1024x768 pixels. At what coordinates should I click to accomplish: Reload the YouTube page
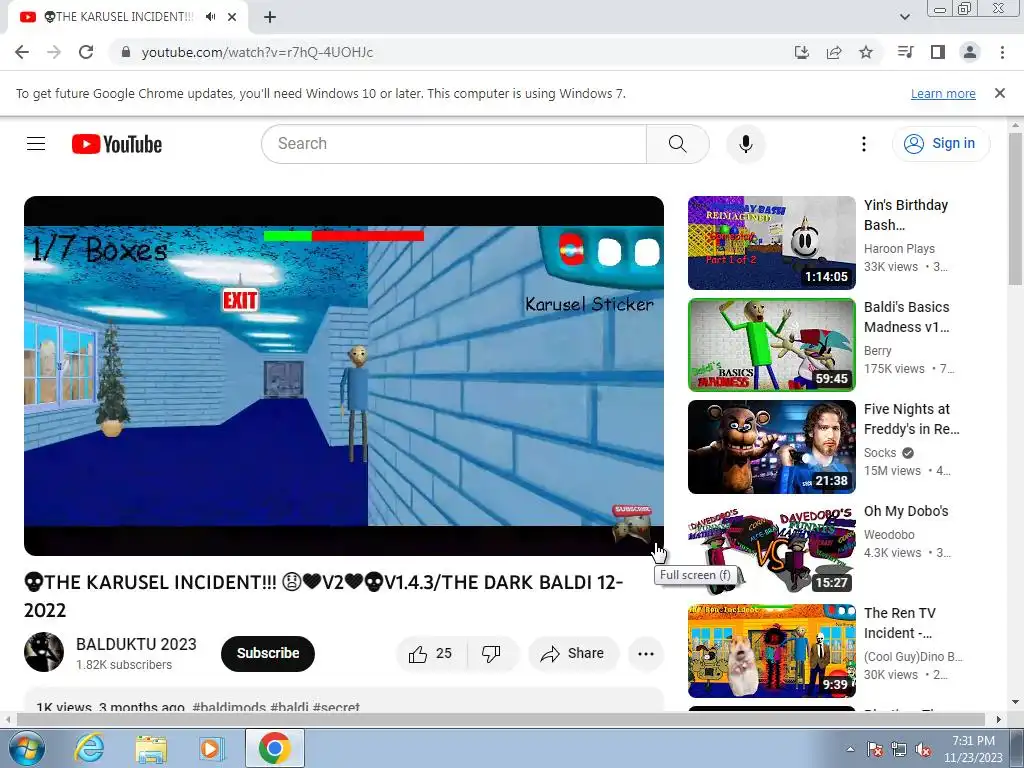point(86,52)
